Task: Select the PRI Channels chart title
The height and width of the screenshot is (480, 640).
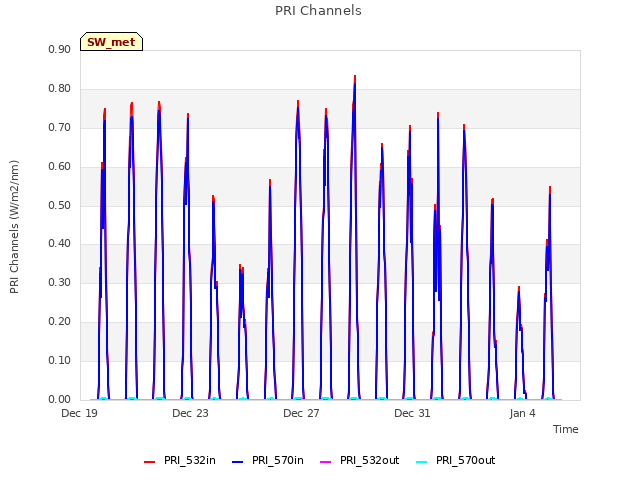Action: tap(318, 11)
